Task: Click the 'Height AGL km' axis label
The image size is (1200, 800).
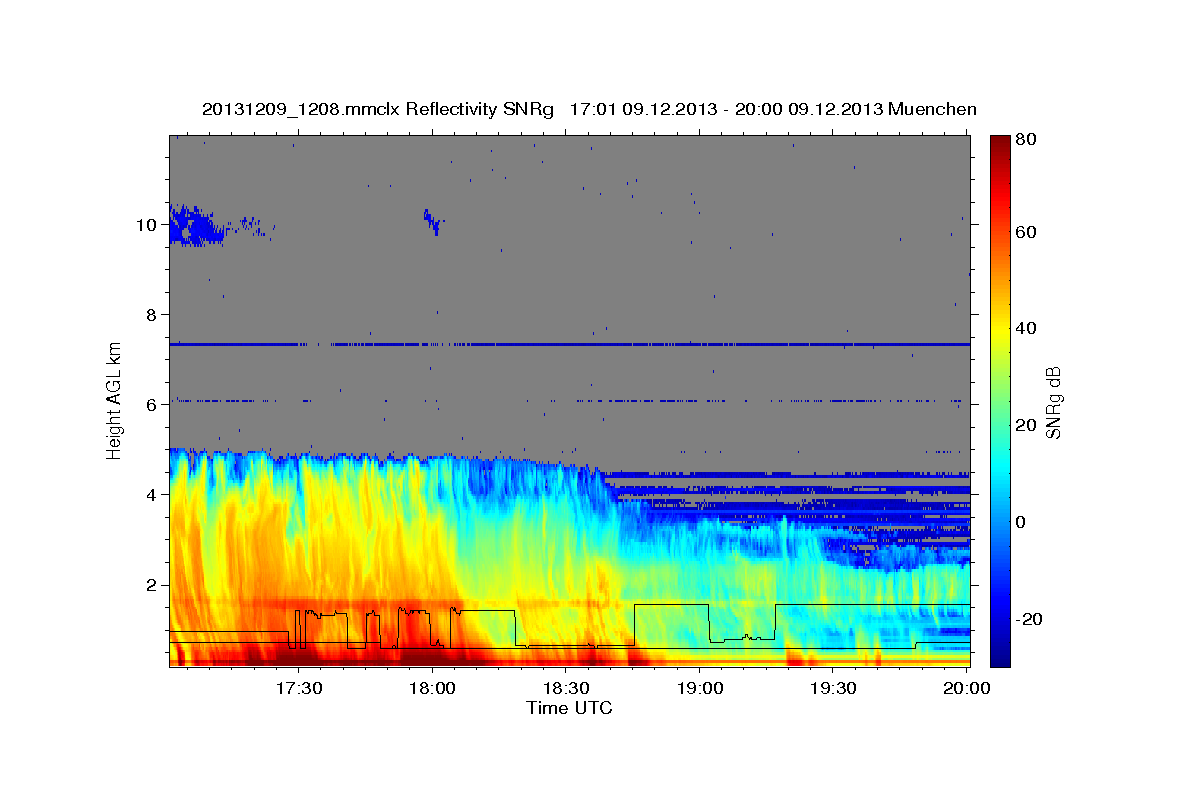Action: (x=115, y=400)
